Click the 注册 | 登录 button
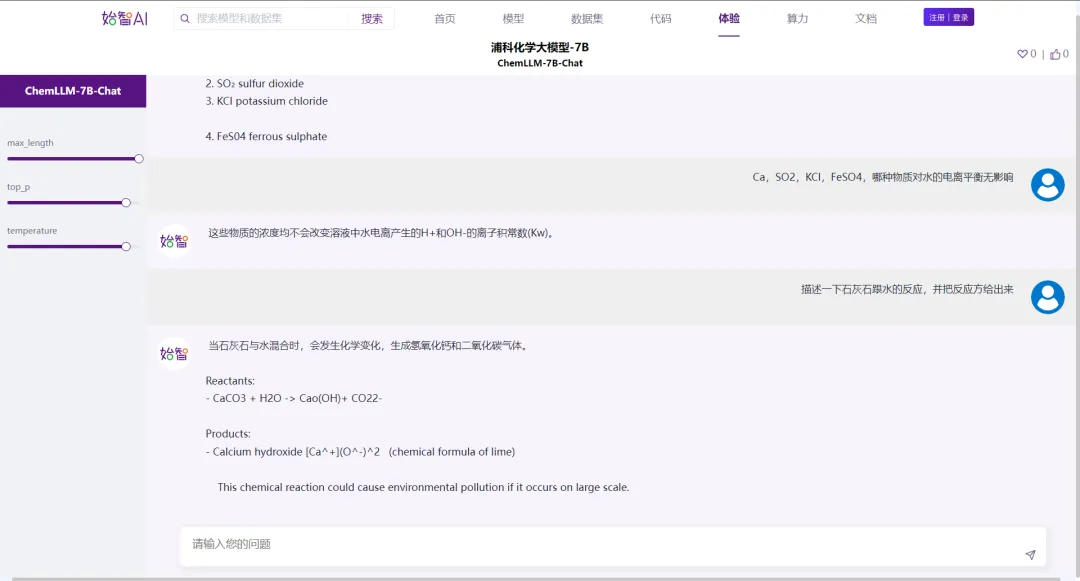 click(x=948, y=17)
